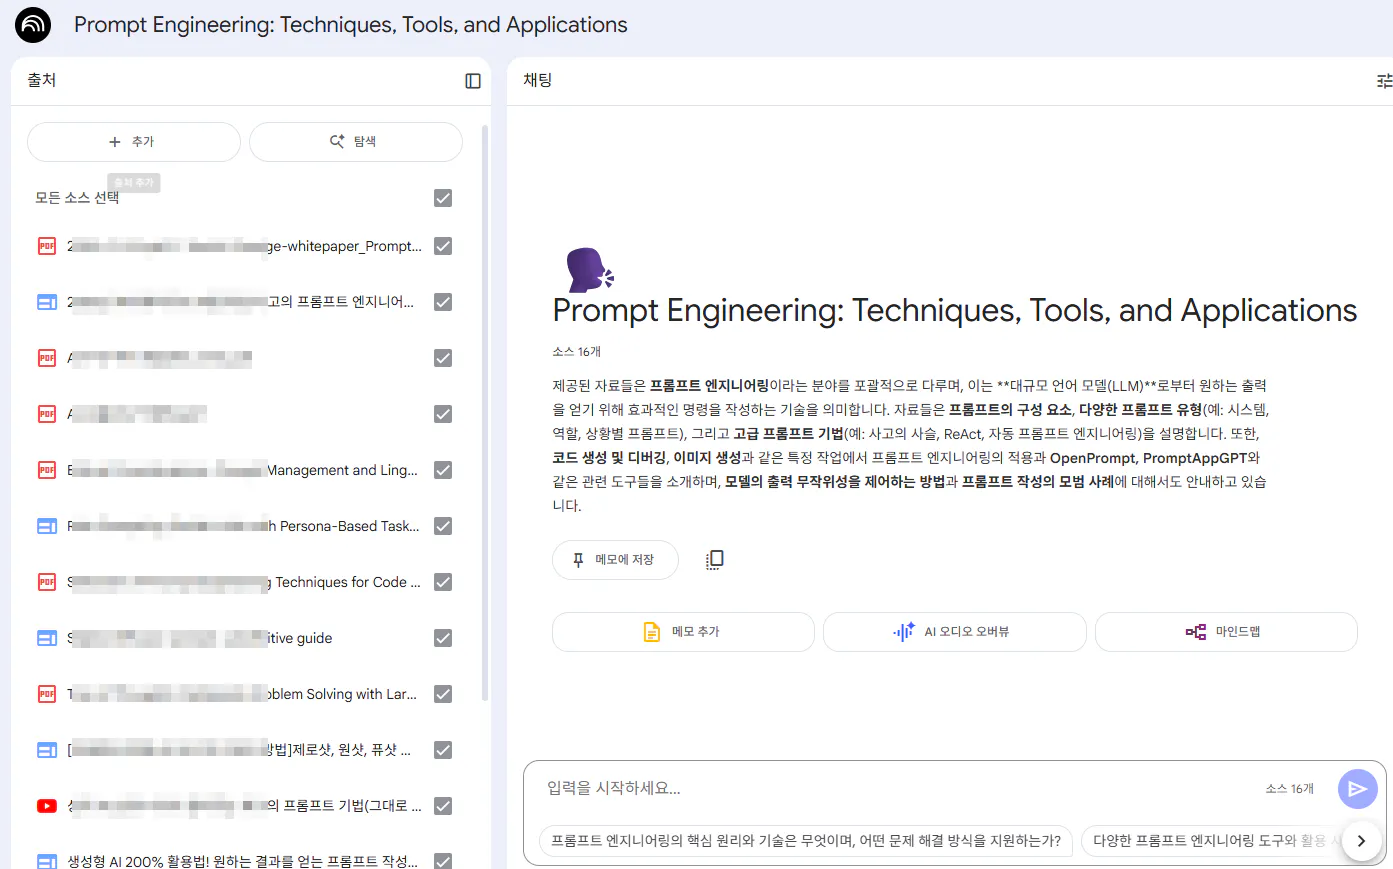1393x869 pixels.
Task: Click the copy summary icon
Action: [714, 560]
